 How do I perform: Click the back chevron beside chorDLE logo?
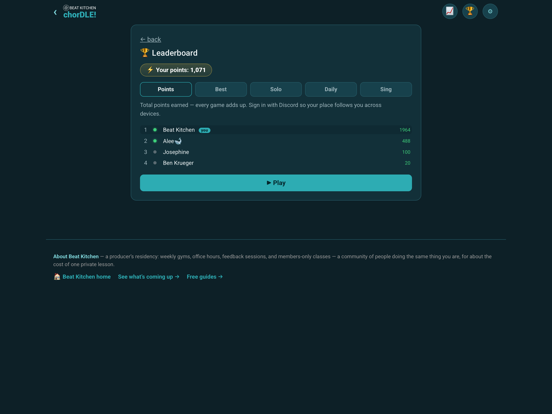click(x=55, y=12)
